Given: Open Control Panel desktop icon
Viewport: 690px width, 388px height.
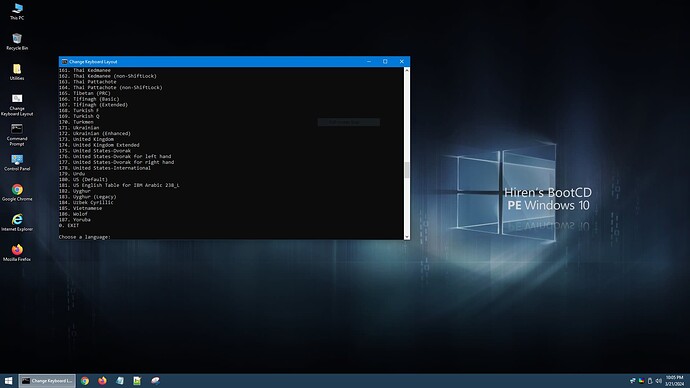Looking at the screenshot, I should 17,163.
